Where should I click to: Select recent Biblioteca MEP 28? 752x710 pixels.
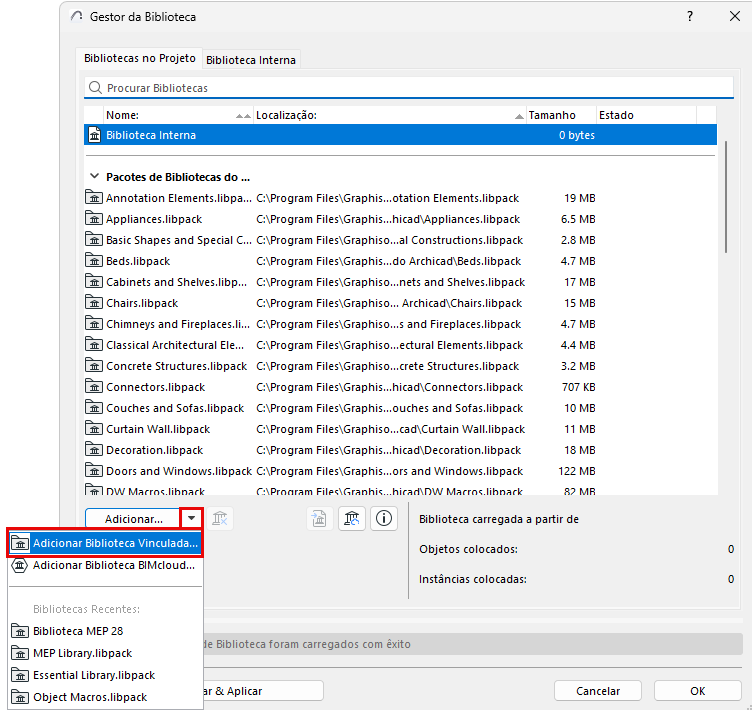click(x=105, y=631)
